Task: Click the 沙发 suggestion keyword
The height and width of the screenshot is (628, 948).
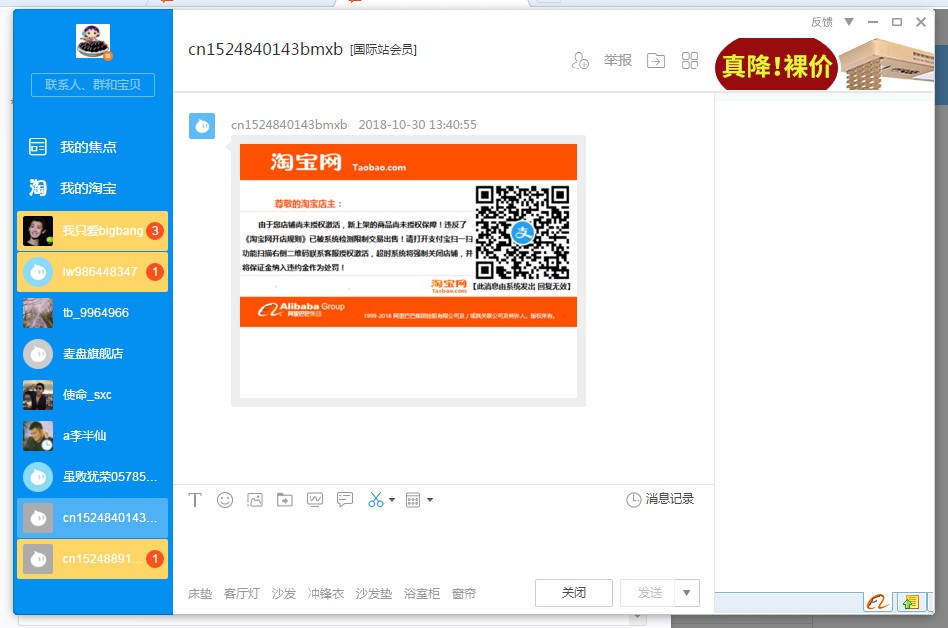Action: click(x=284, y=594)
